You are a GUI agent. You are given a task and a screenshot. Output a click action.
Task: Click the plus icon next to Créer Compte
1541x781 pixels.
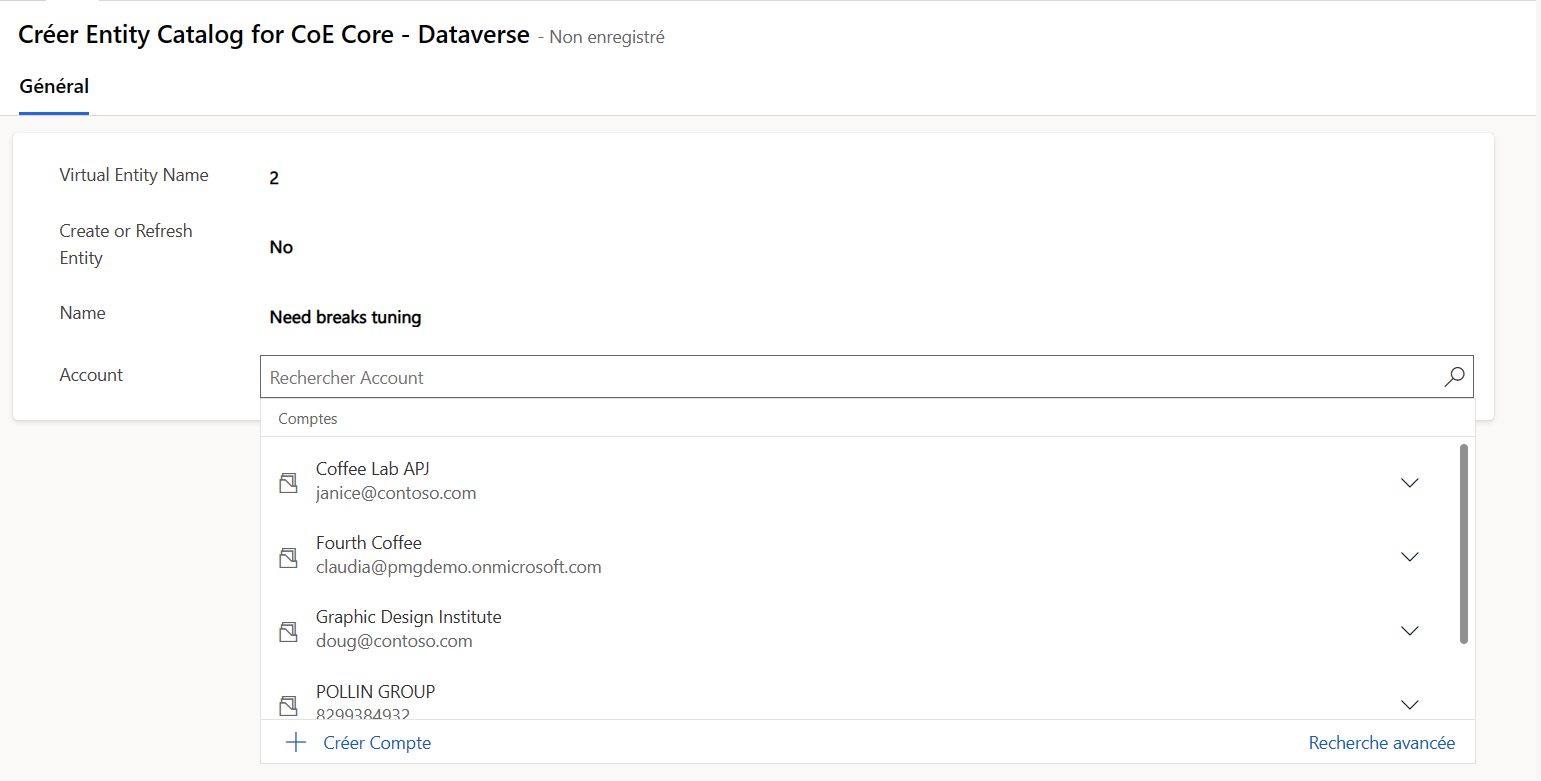click(296, 743)
